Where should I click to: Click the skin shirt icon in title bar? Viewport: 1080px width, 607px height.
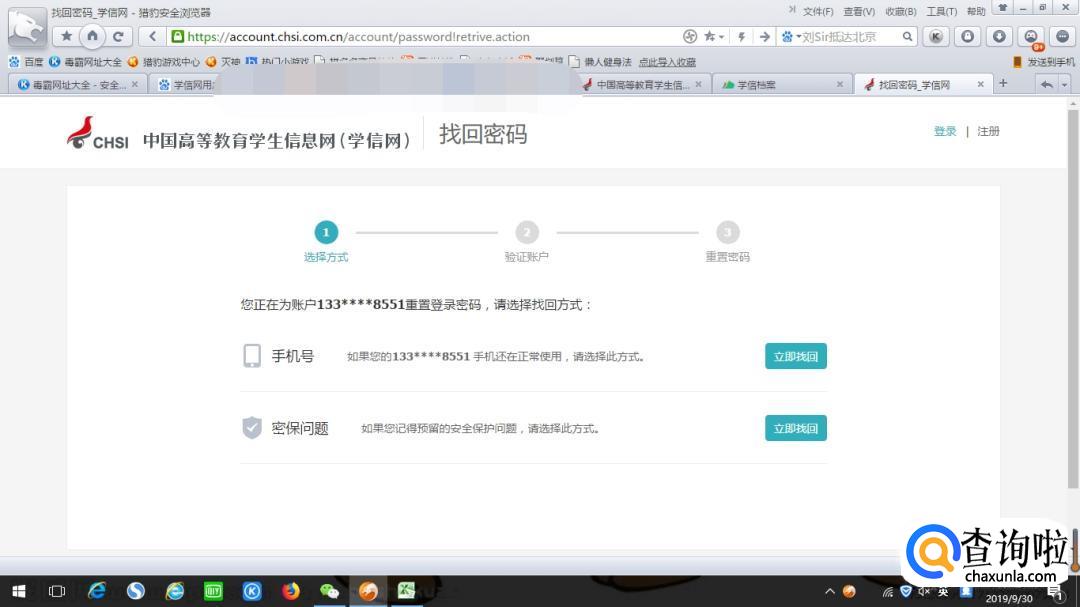click(1003, 8)
